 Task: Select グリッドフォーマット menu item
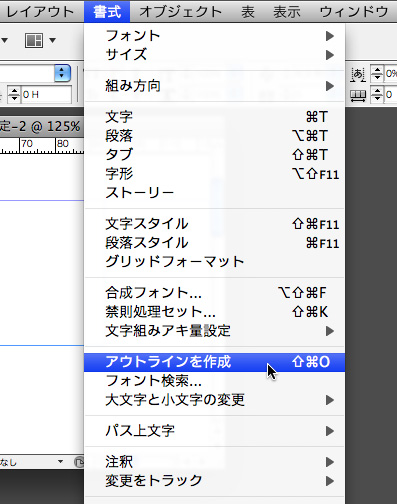[214, 262]
